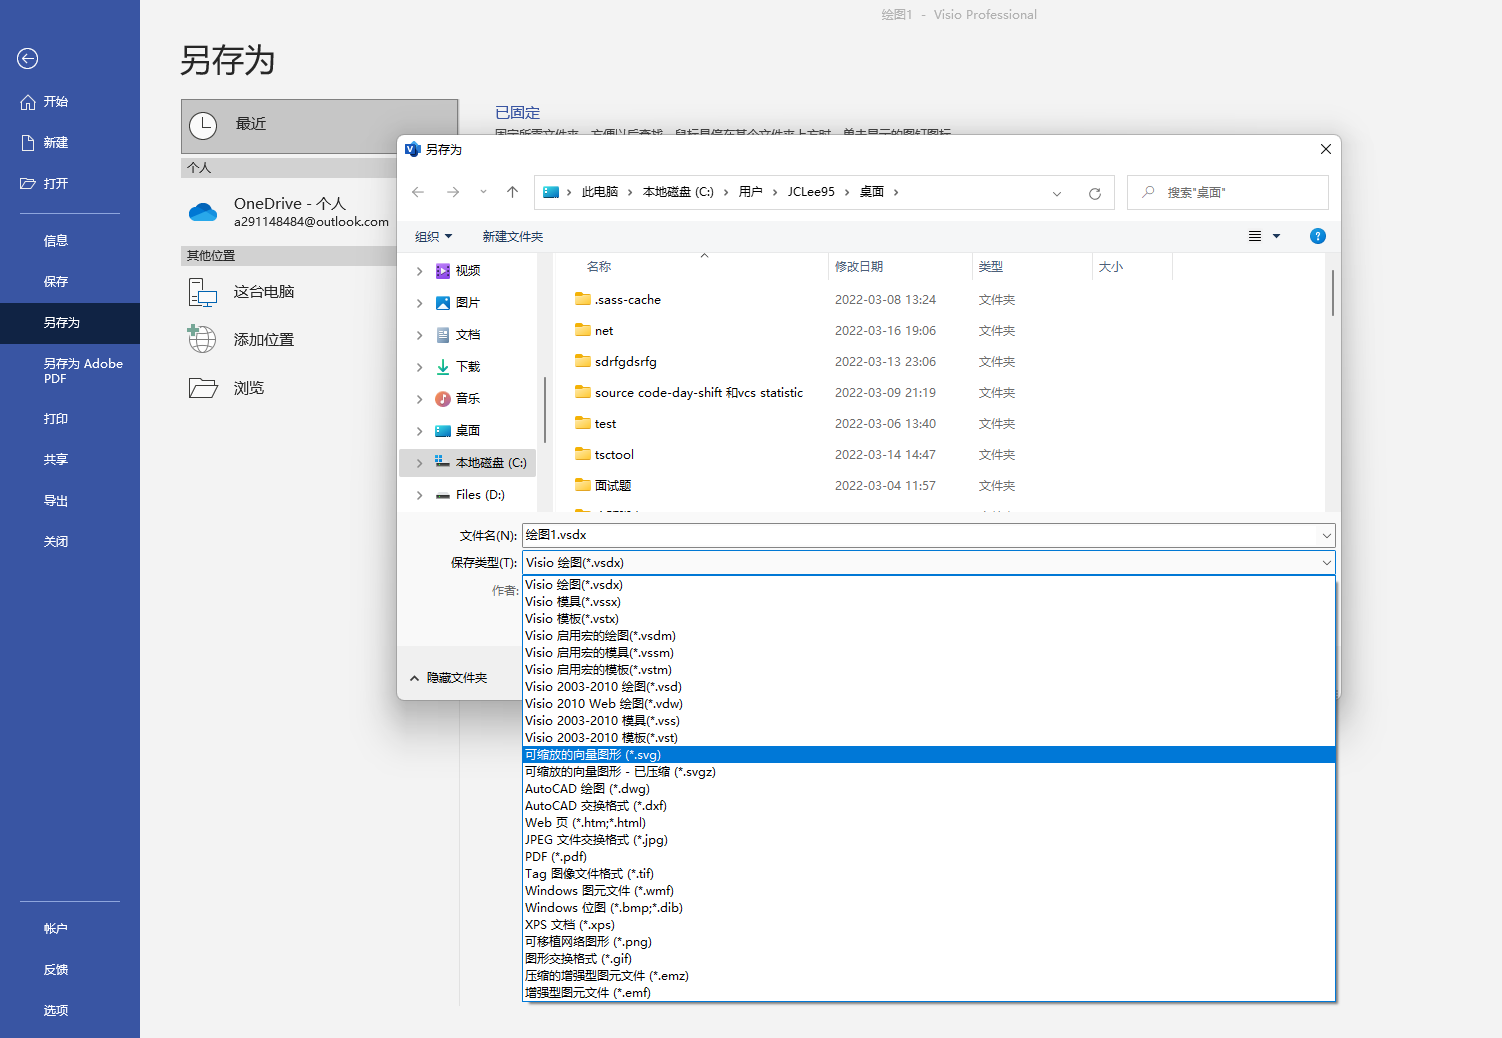
Task: Open the 组织 dropdown menu
Action: 434,236
